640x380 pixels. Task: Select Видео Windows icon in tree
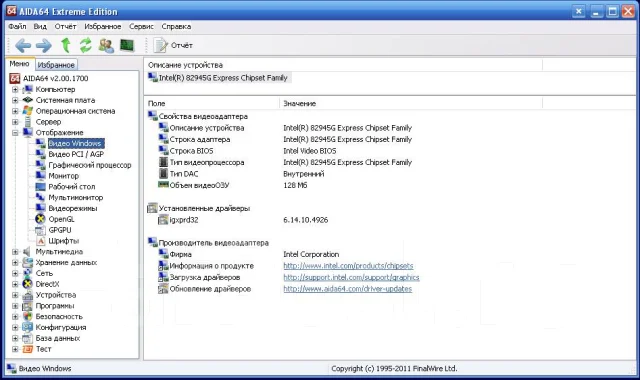[40, 143]
